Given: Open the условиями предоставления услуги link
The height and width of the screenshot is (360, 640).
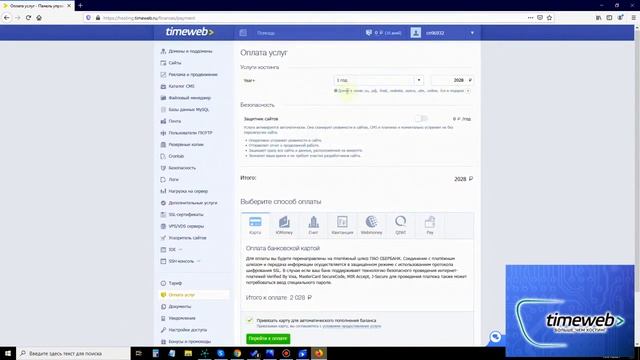Looking at the screenshot, I should [352, 326].
